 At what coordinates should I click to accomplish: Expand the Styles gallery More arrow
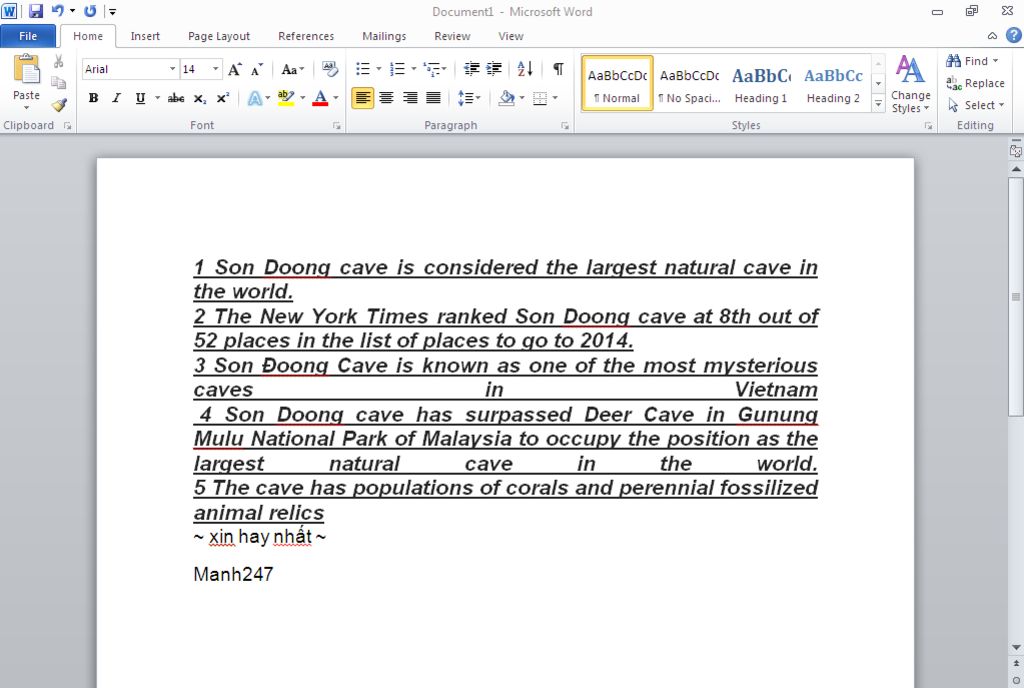tap(878, 104)
